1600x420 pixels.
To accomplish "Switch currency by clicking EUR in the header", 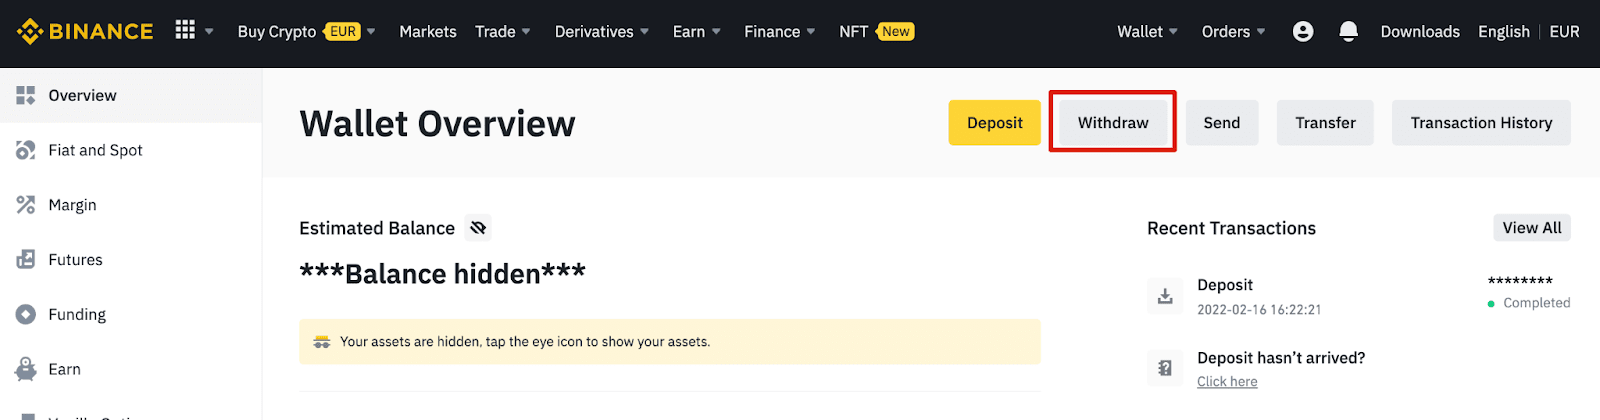I will point(1564,31).
